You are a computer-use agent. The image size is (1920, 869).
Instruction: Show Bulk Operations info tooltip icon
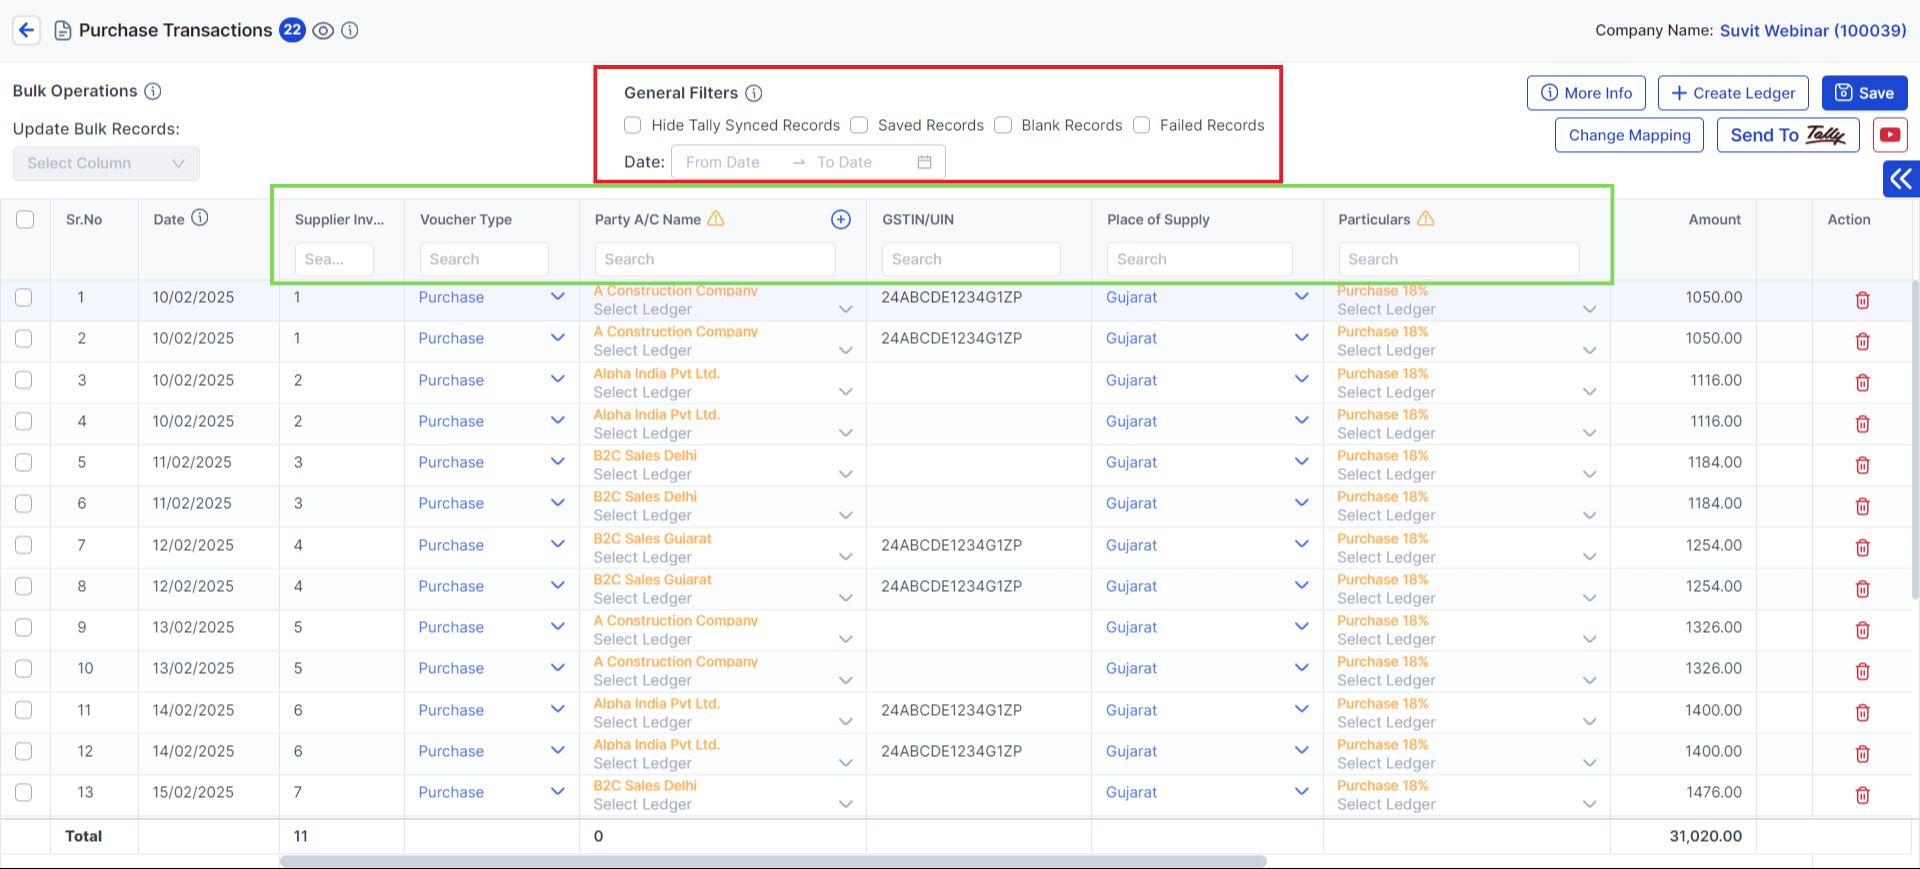[x=153, y=91]
